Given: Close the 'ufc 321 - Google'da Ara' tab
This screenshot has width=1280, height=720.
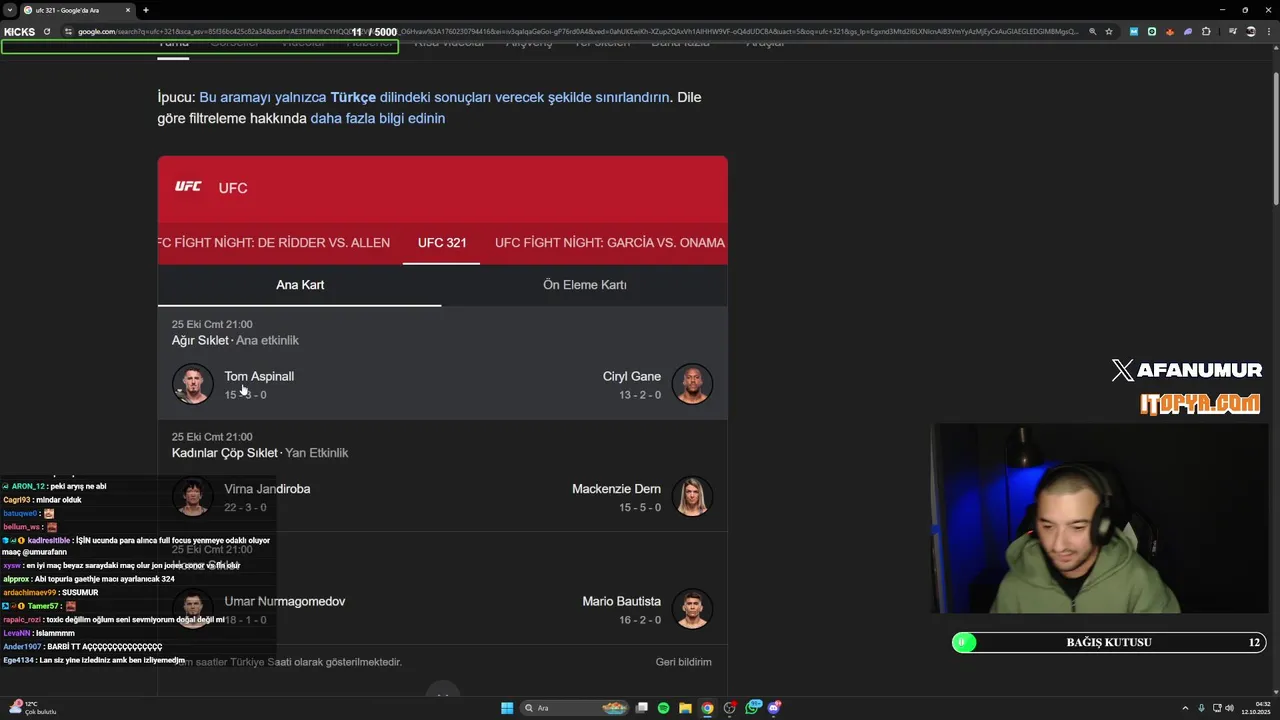Looking at the screenshot, I should 127,10.
